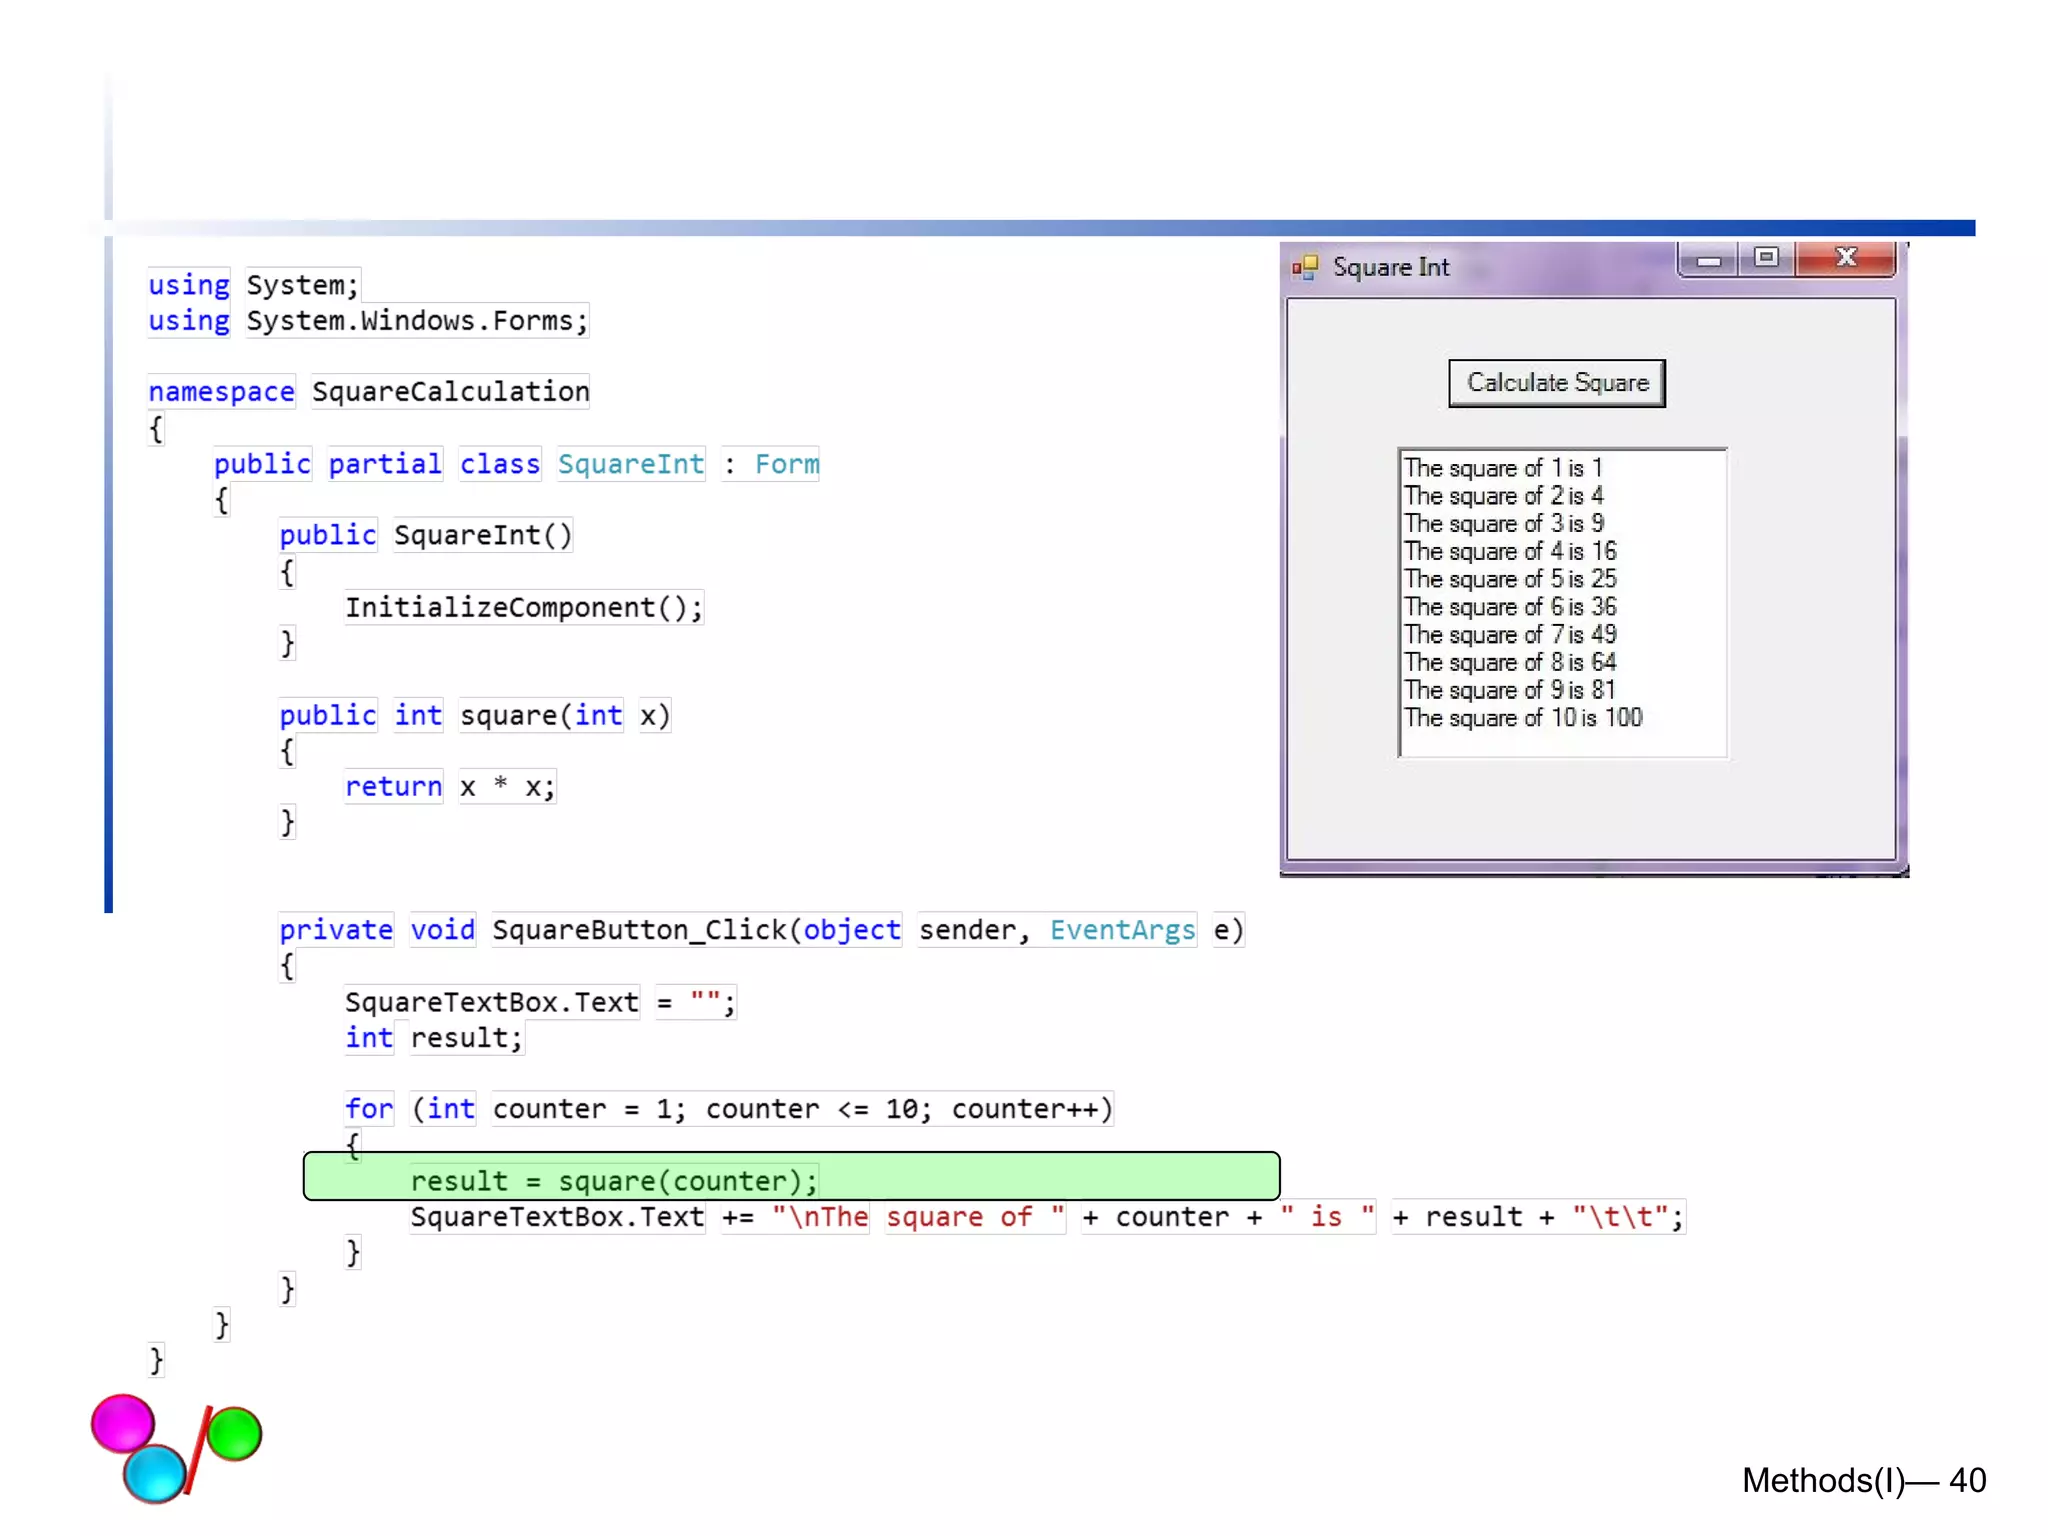Close the Square Int window
This screenshot has height=1536, width=2048.
pyautogui.click(x=1846, y=259)
